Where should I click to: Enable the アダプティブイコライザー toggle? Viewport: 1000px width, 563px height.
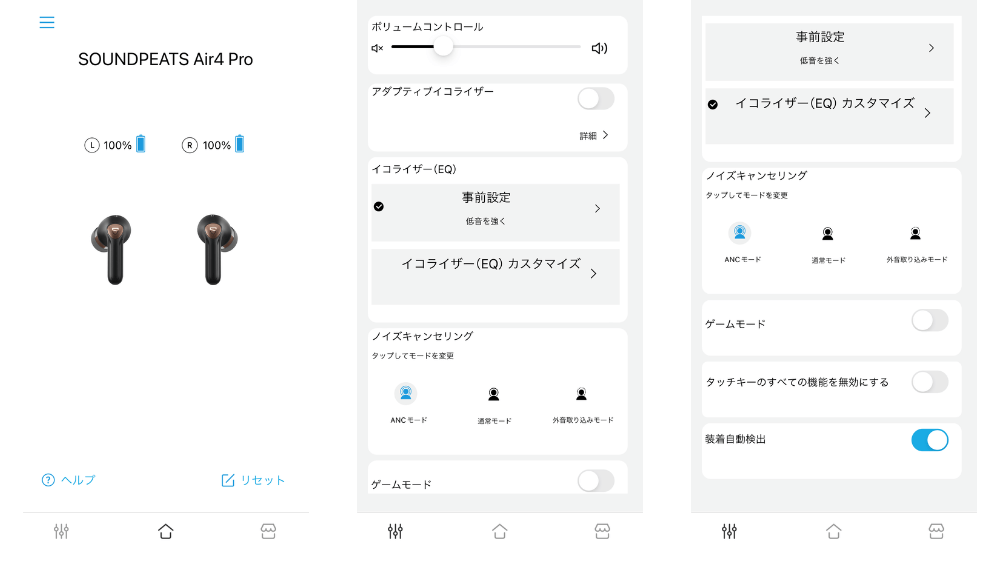[596, 99]
